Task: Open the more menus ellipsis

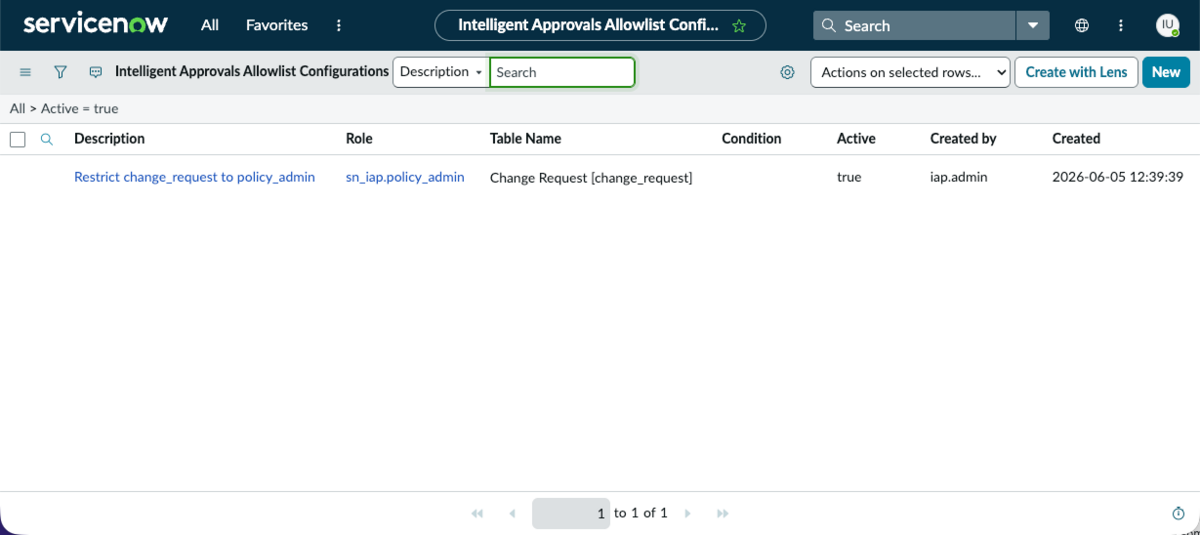Action: click(x=339, y=25)
